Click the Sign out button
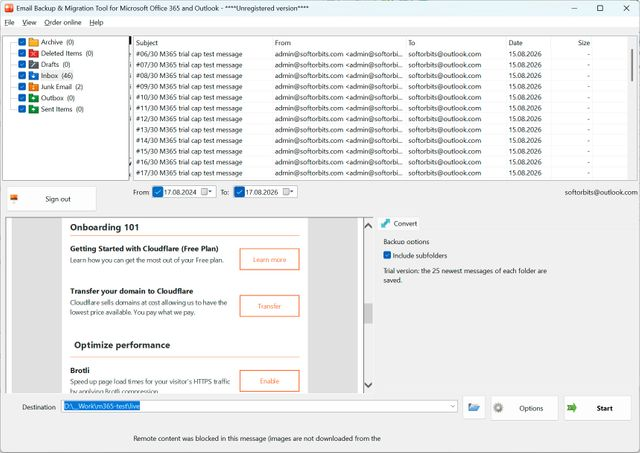The height and width of the screenshot is (453, 640). pos(51,199)
